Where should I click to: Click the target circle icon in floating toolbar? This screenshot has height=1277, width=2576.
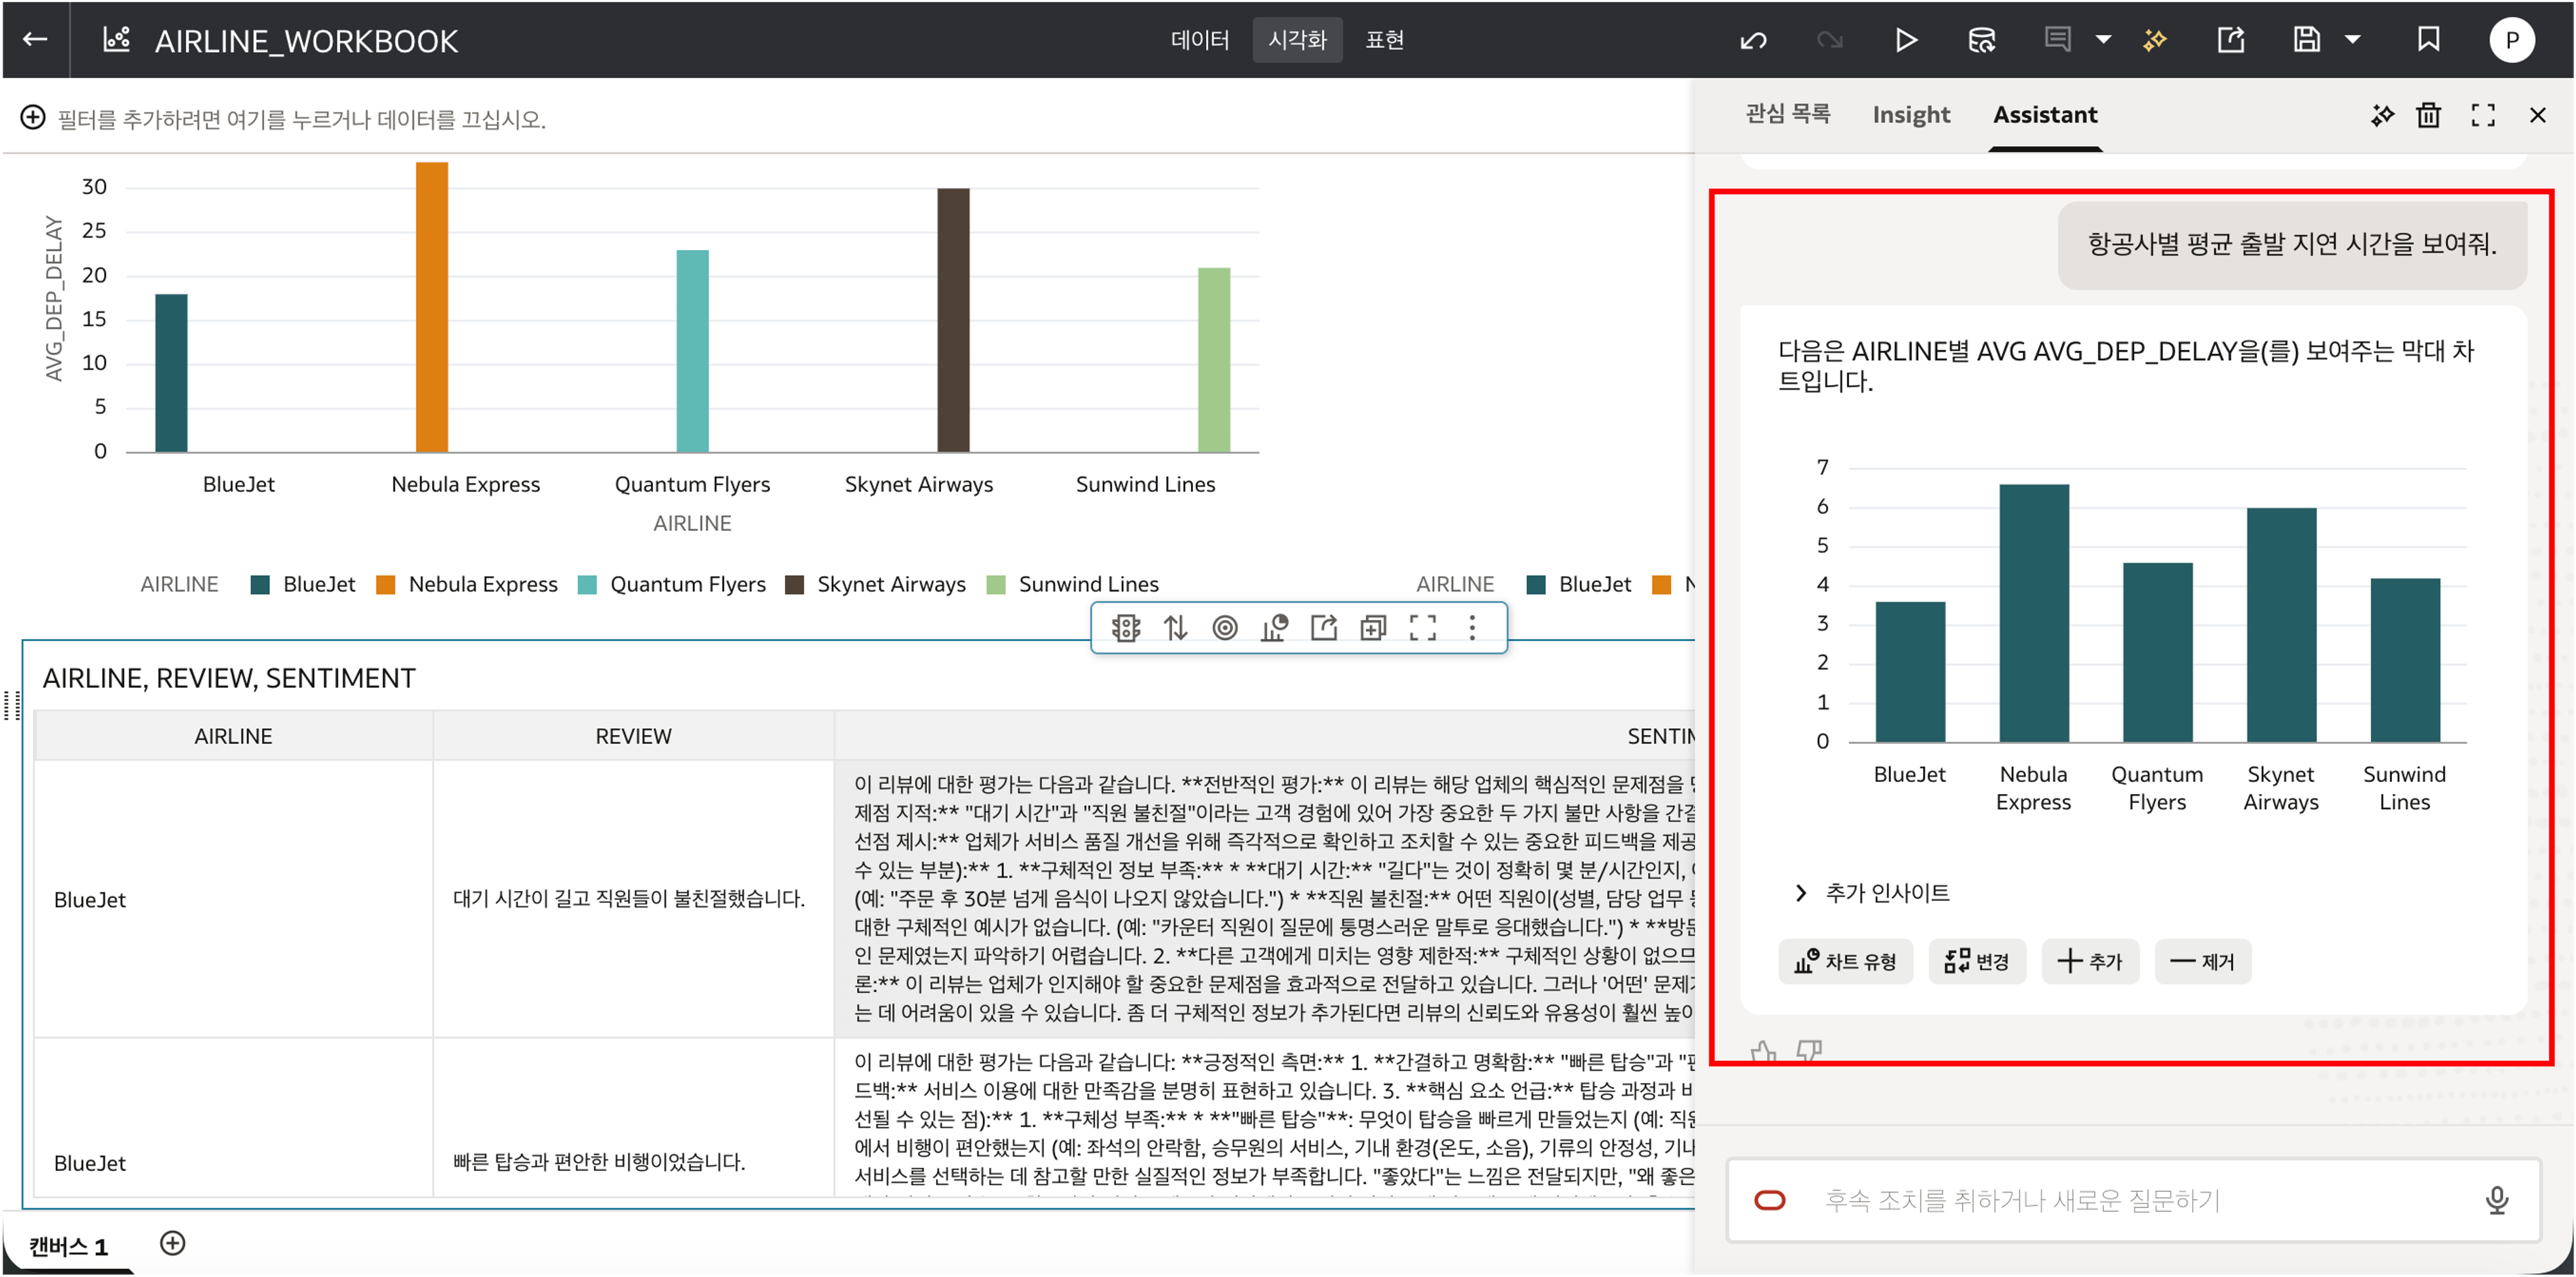1224,627
